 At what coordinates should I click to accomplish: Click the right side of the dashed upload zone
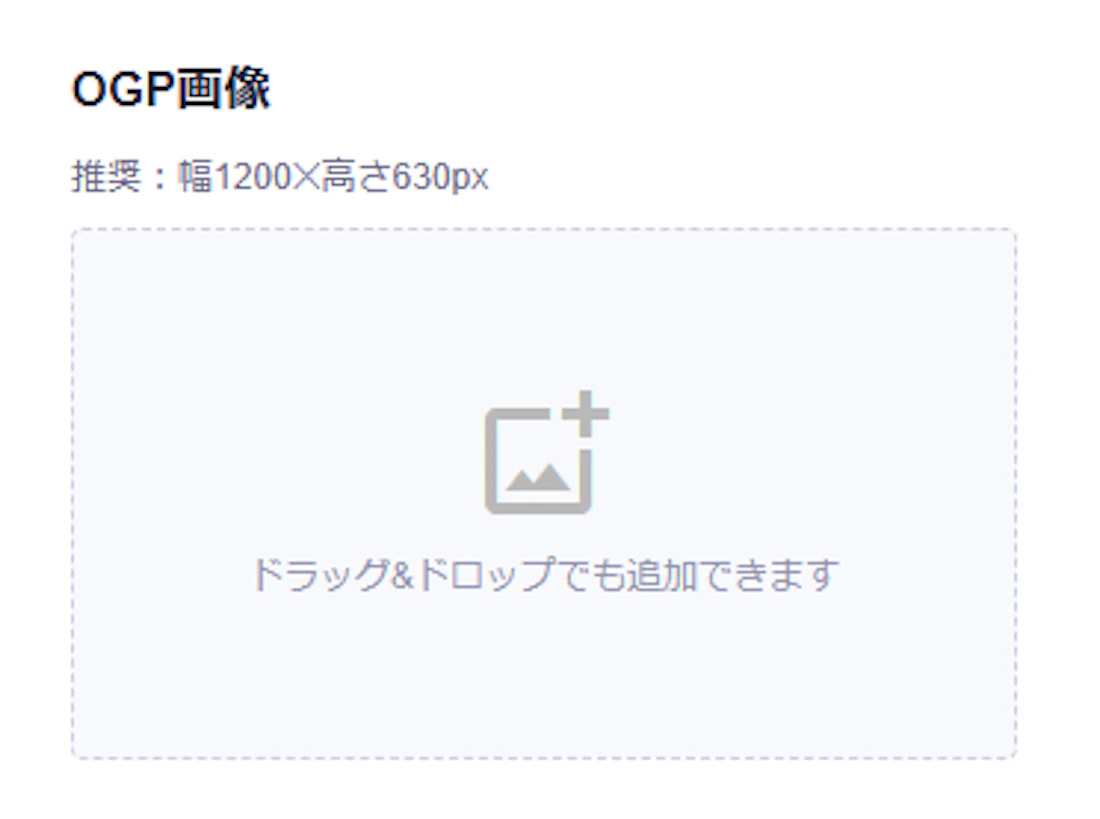coord(926,493)
